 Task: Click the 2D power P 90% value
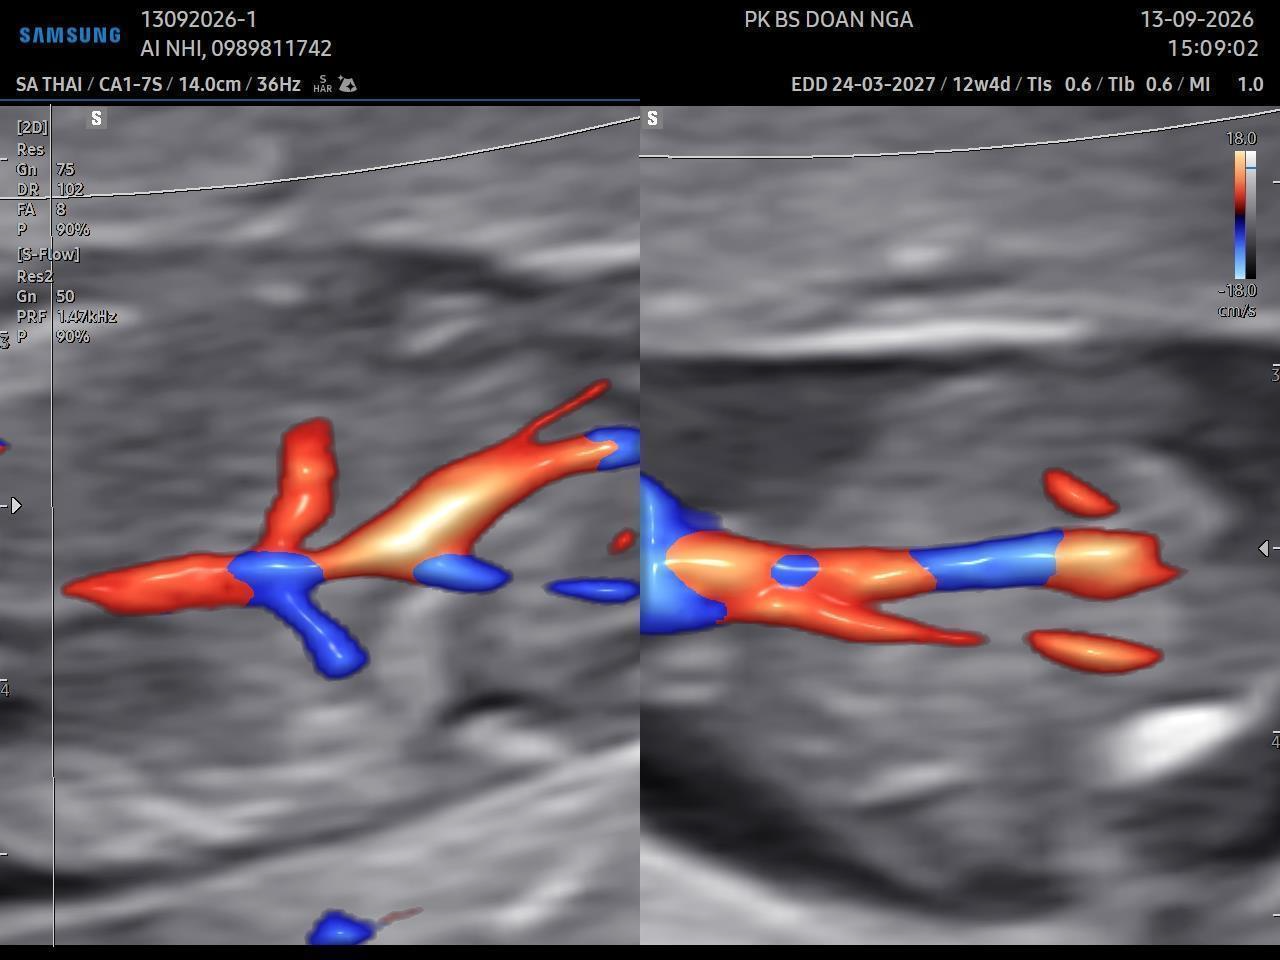tap(73, 229)
